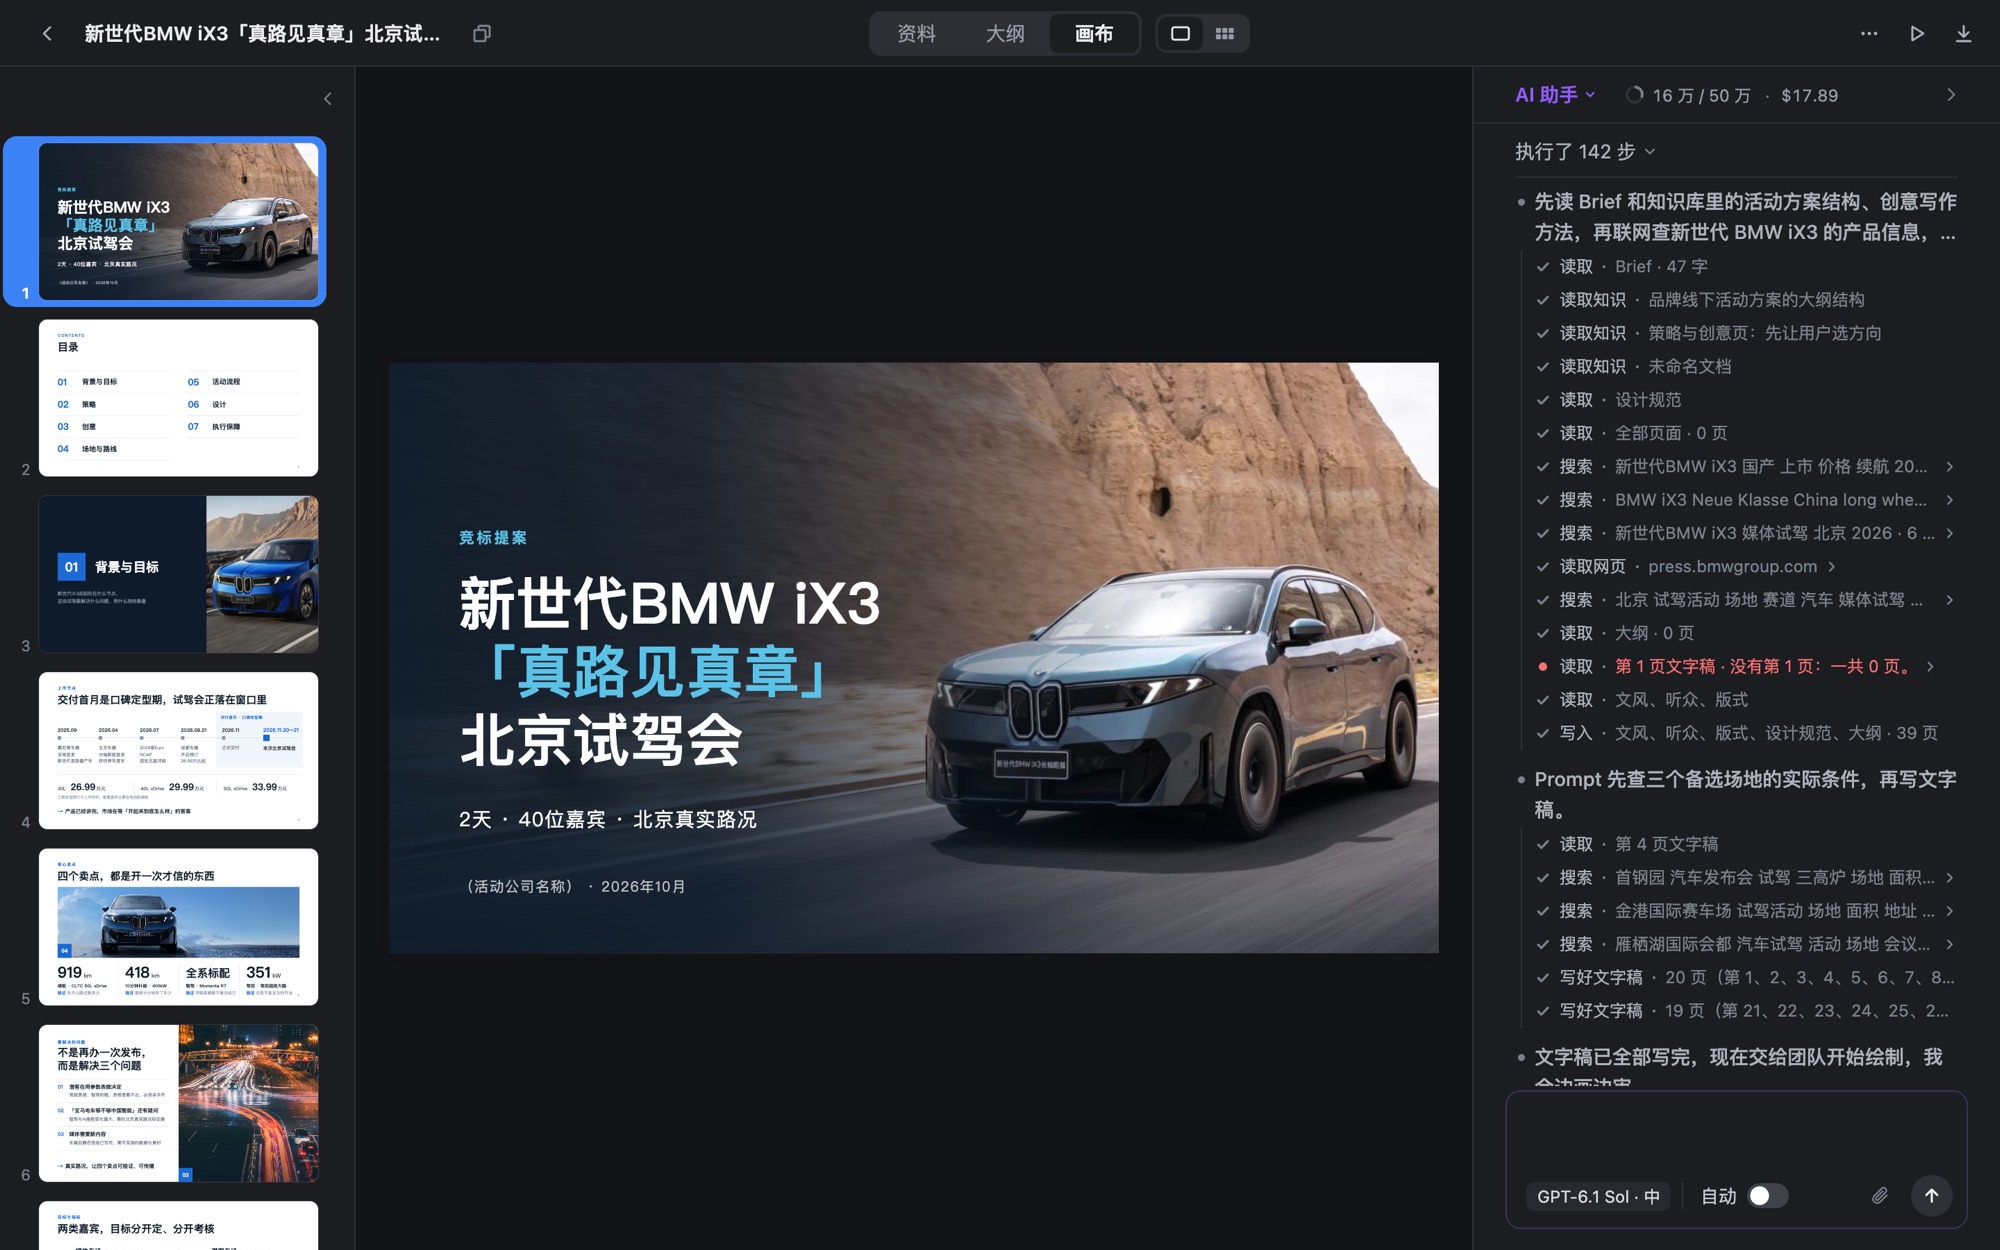Viewport: 2000px width, 1250px height.
Task: Switch to grid view icon
Action: click(x=1224, y=33)
